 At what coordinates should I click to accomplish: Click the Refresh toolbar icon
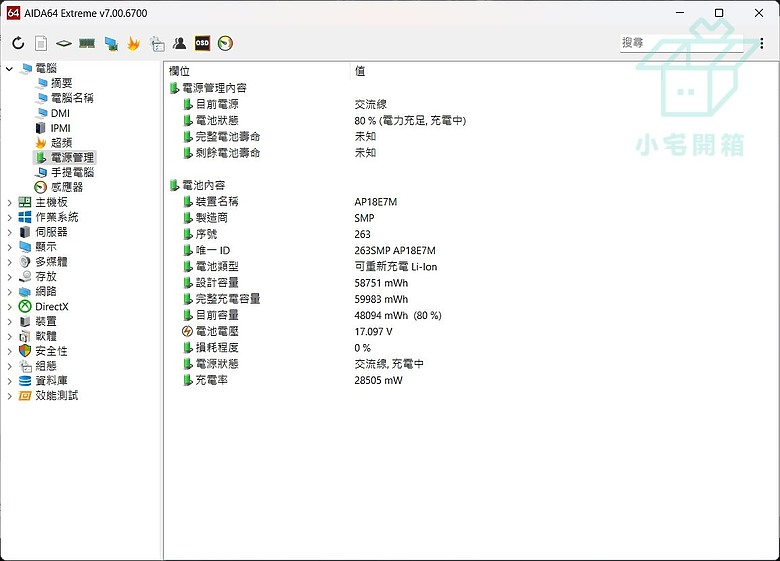click(18, 43)
